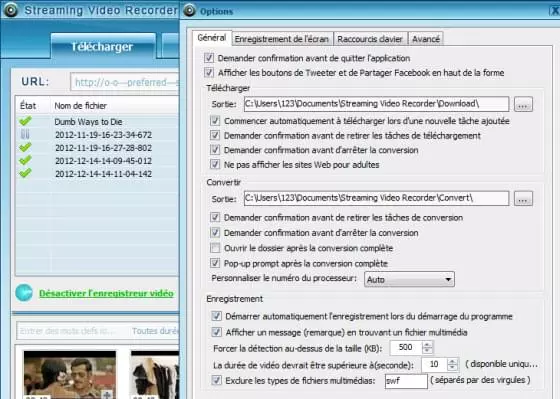Open the processor number dropdown set to Auto

coord(409,279)
